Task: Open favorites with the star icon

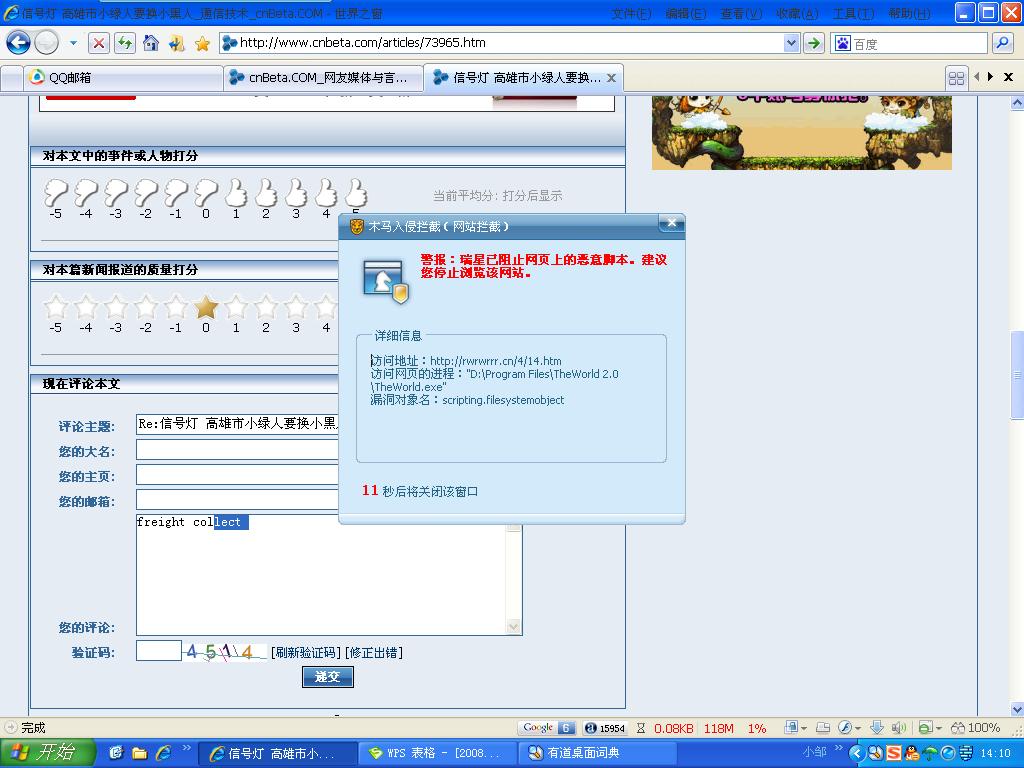Action: 202,43
